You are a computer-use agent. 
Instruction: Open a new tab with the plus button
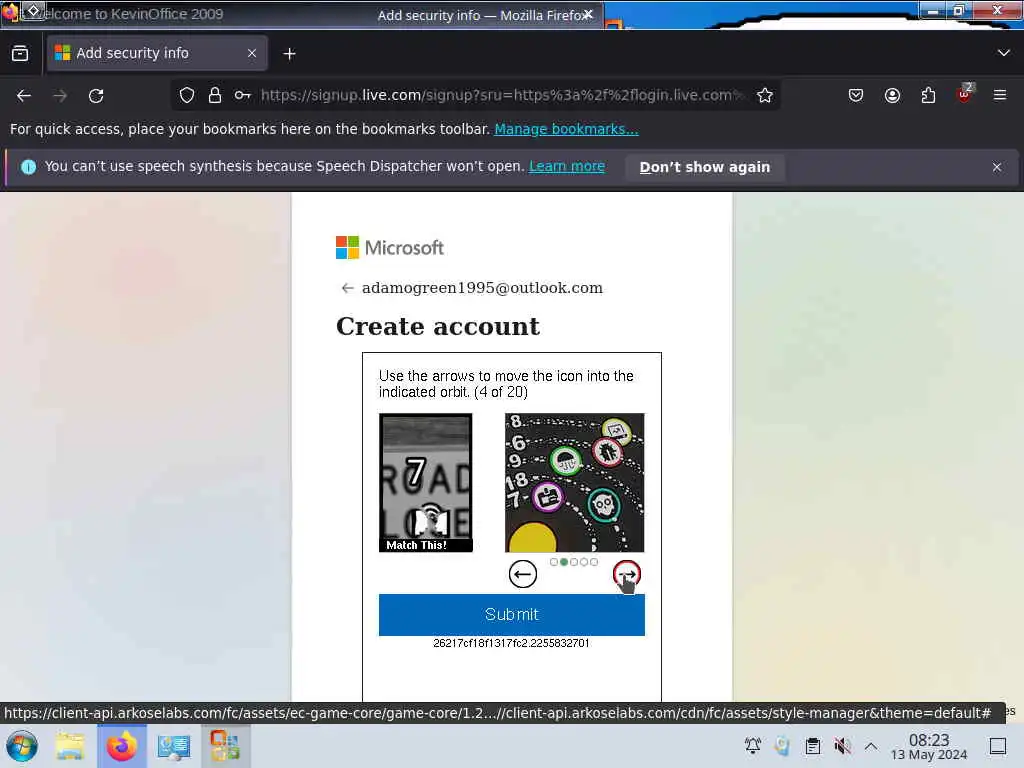click(x=289, y=54)
